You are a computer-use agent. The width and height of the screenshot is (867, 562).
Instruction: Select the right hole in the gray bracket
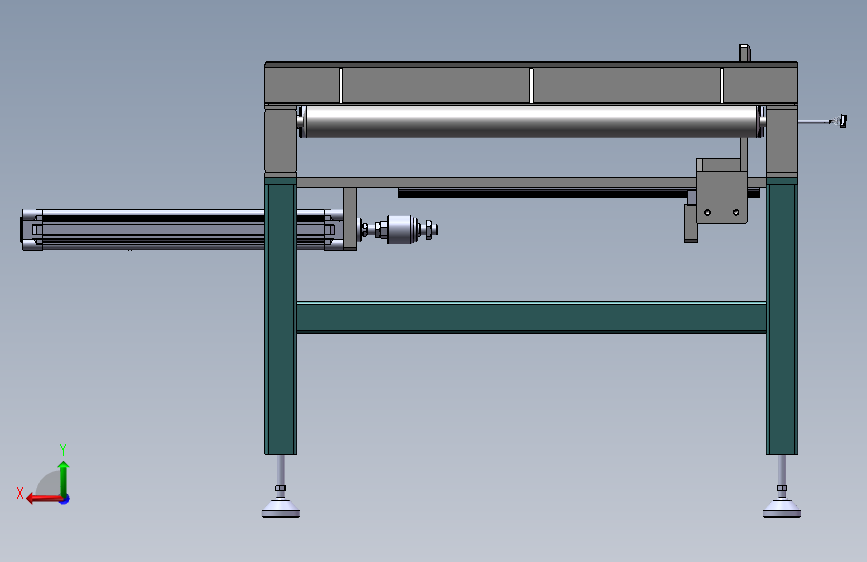(736, 212)
